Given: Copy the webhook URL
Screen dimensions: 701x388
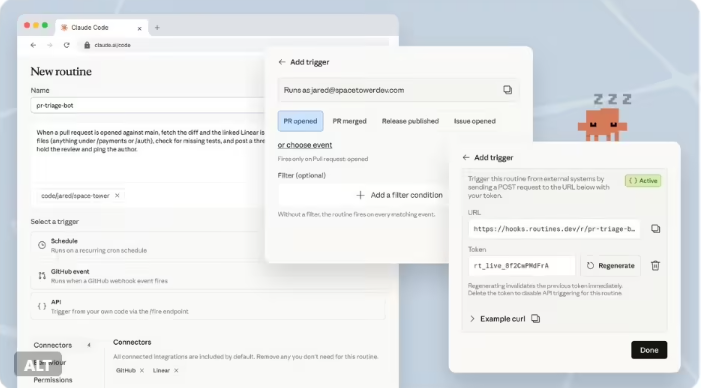Looking at the screenshot, I should [655, 229].
